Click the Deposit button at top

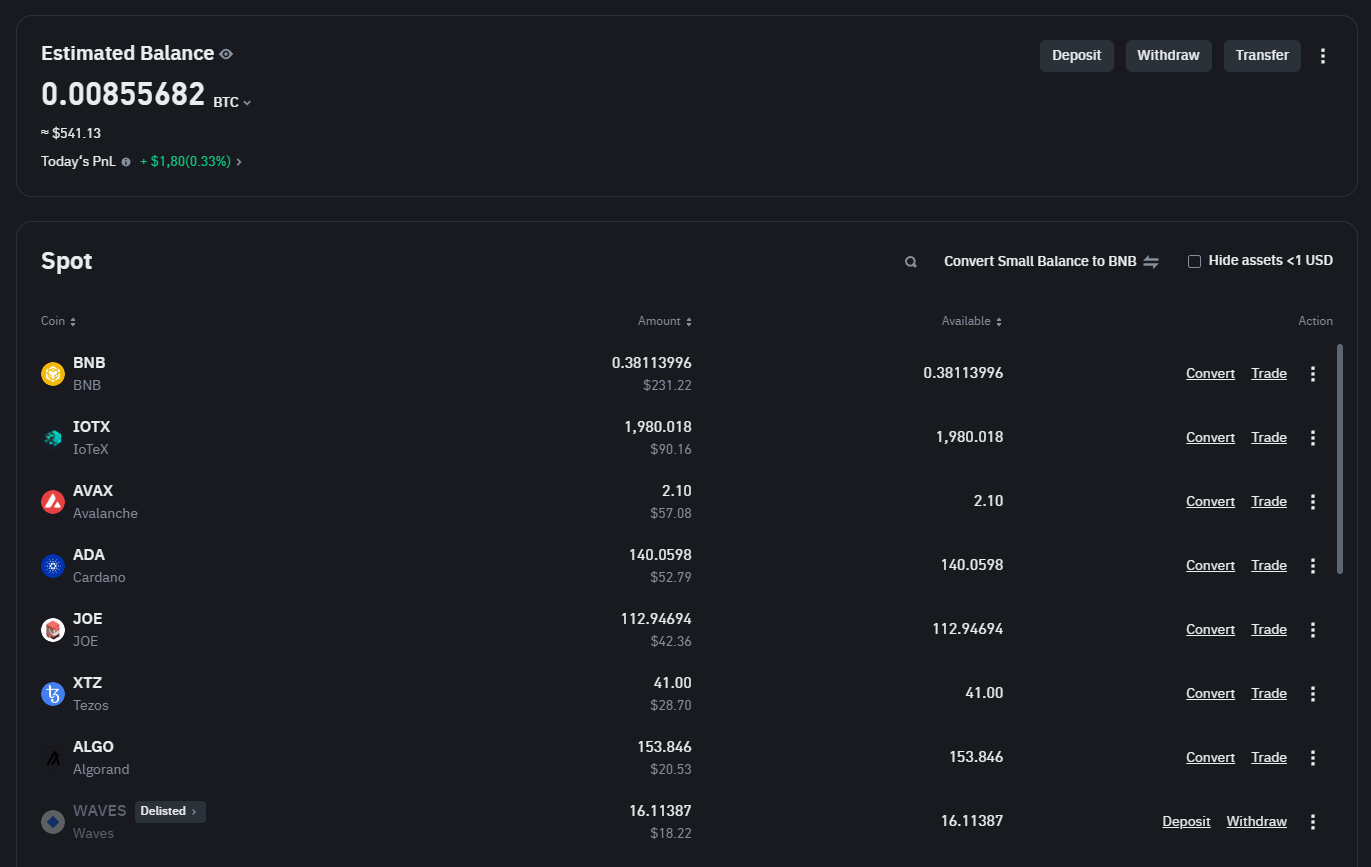[1076, 56]
